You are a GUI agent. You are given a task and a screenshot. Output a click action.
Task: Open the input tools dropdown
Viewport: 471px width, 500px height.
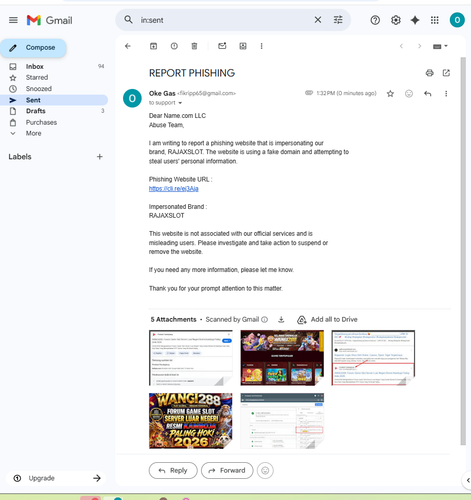440,46
